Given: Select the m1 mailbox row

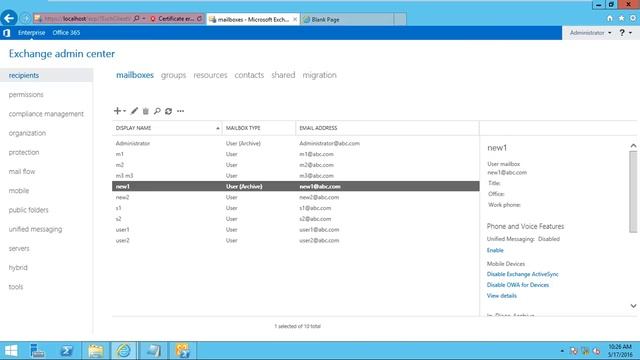Looking at the screenshot, I should point(296,154).
